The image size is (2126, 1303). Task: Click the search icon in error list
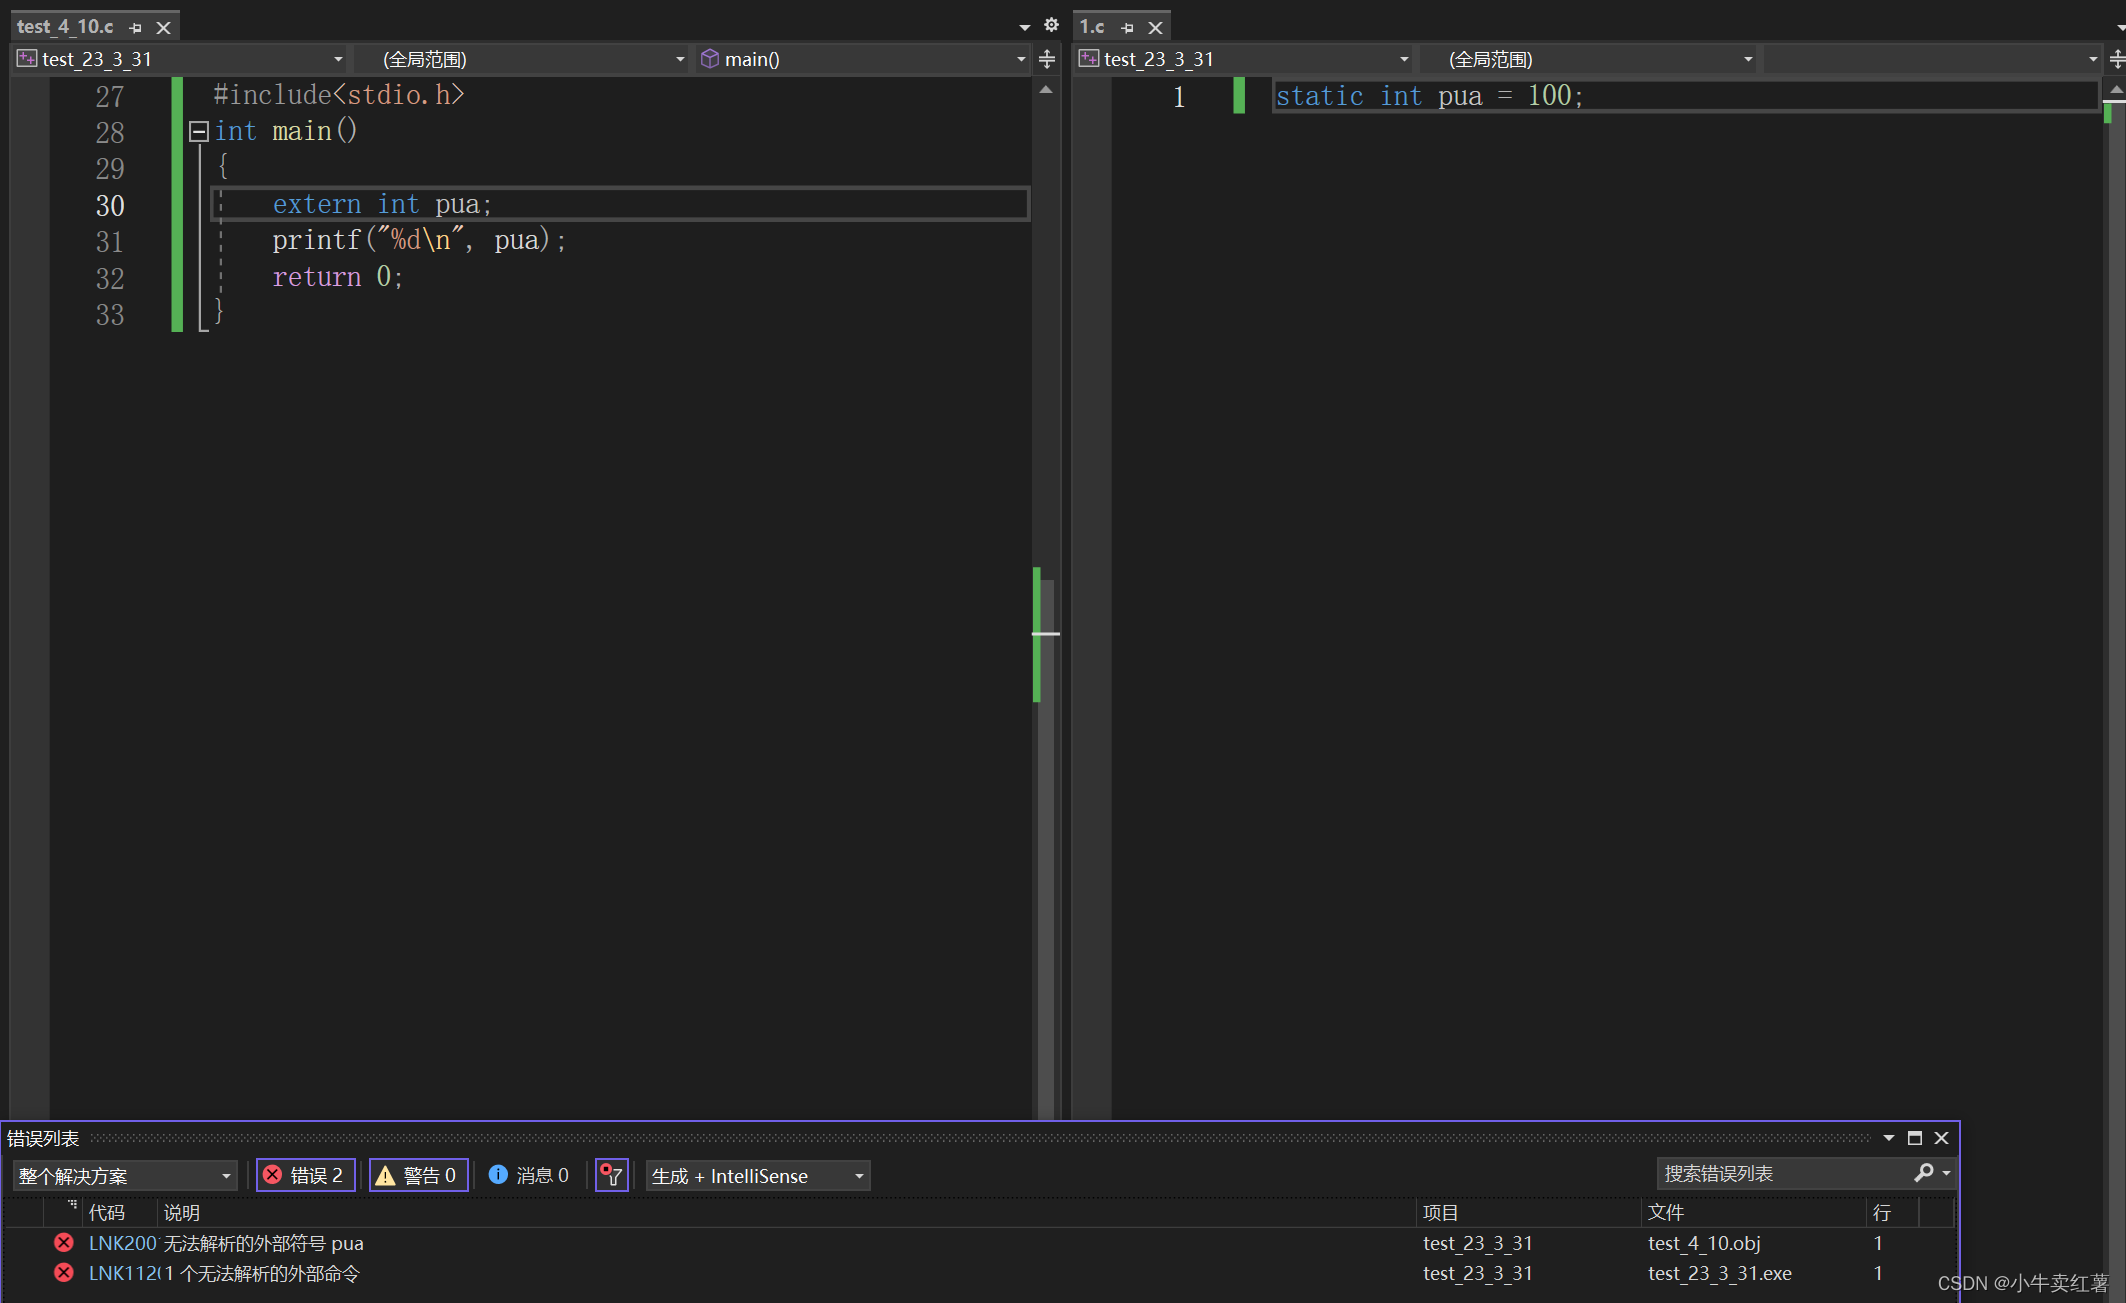click(1923, 1173)
